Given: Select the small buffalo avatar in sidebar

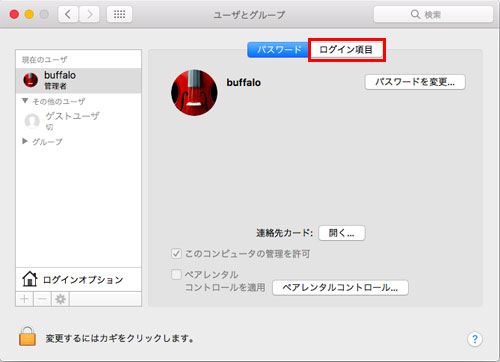Looking at the screenshot, I should pyautogui.click(x=30, y=80).
